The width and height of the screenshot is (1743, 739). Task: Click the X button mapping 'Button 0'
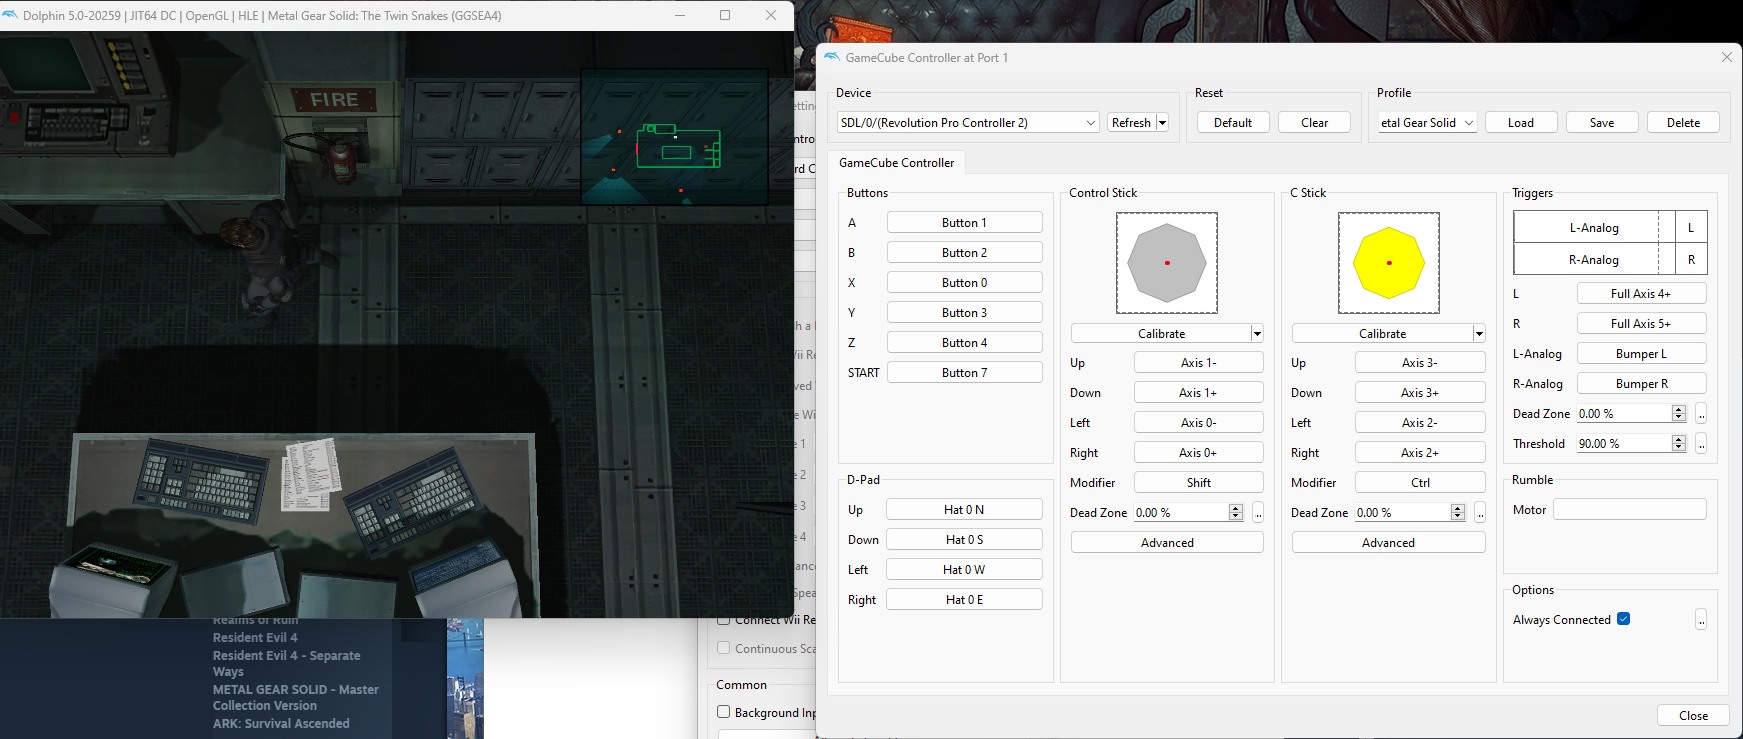(x=965, y=282)
